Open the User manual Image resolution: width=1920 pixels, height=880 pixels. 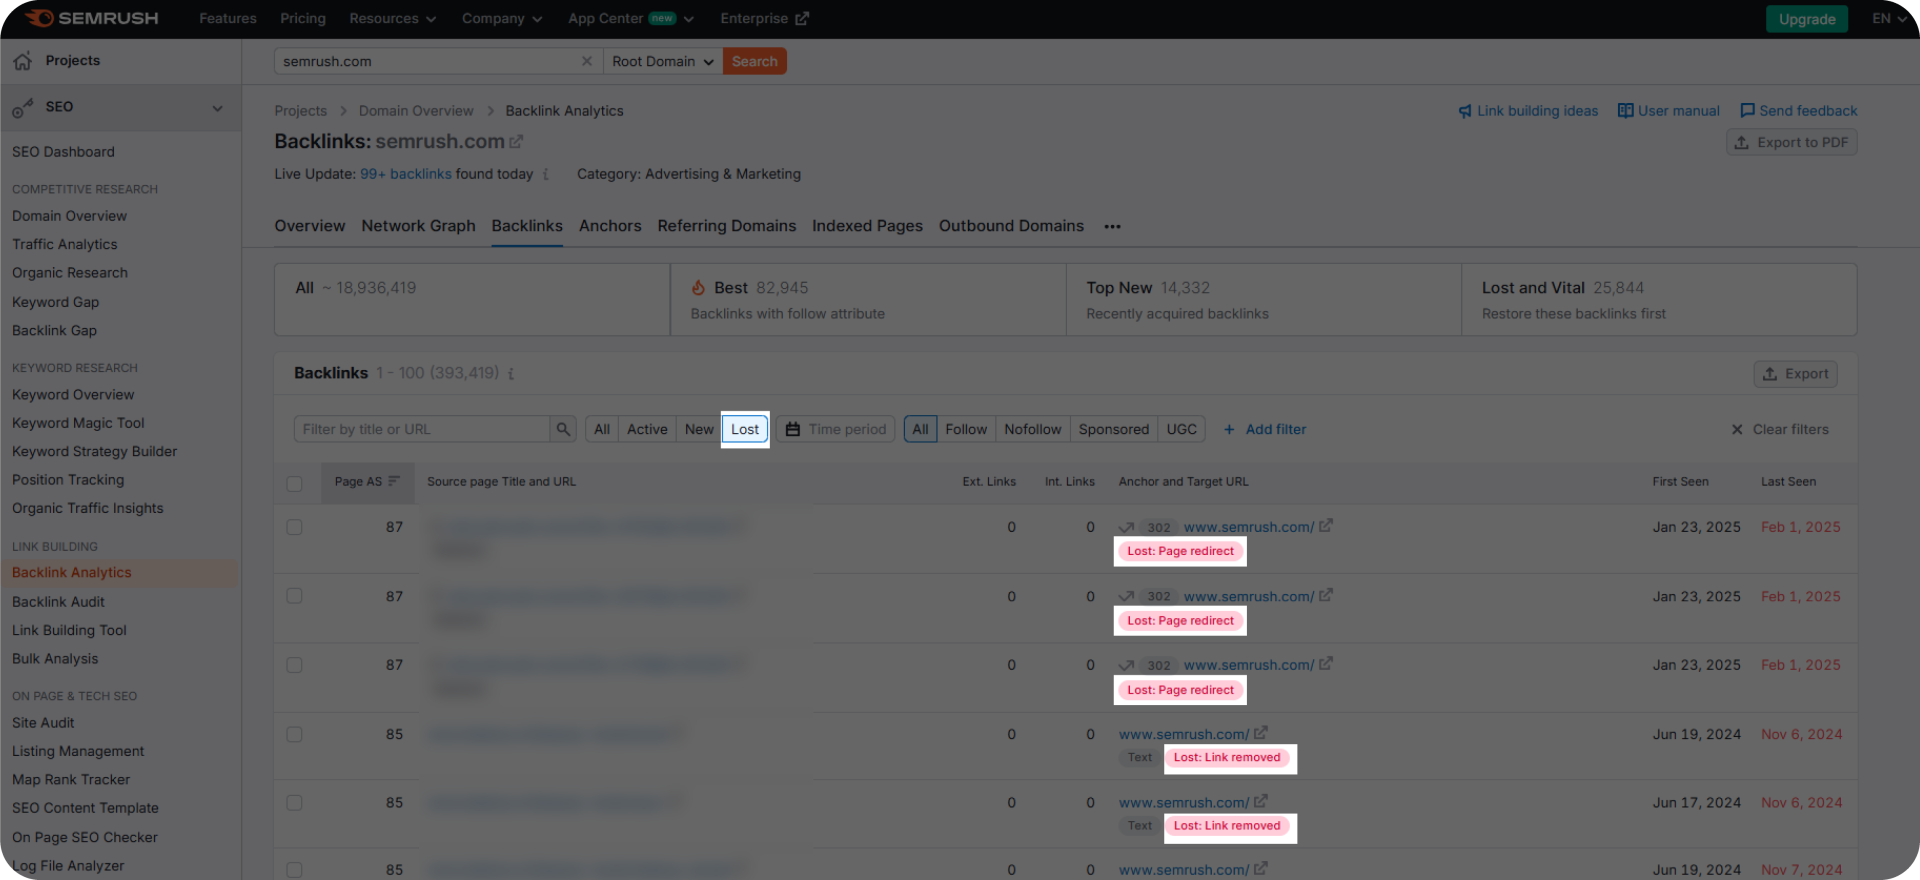1669,111
